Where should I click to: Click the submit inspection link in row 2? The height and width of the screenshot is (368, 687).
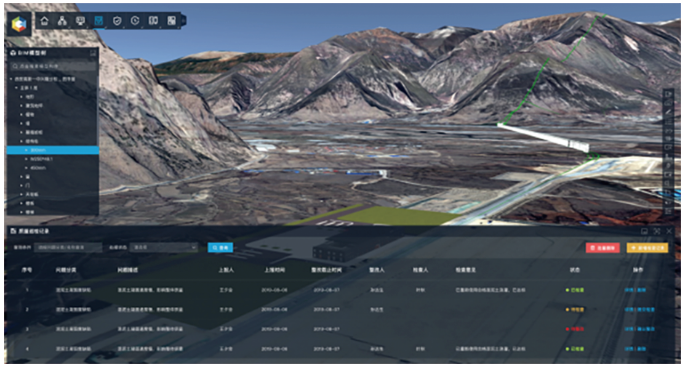point(646,310)
